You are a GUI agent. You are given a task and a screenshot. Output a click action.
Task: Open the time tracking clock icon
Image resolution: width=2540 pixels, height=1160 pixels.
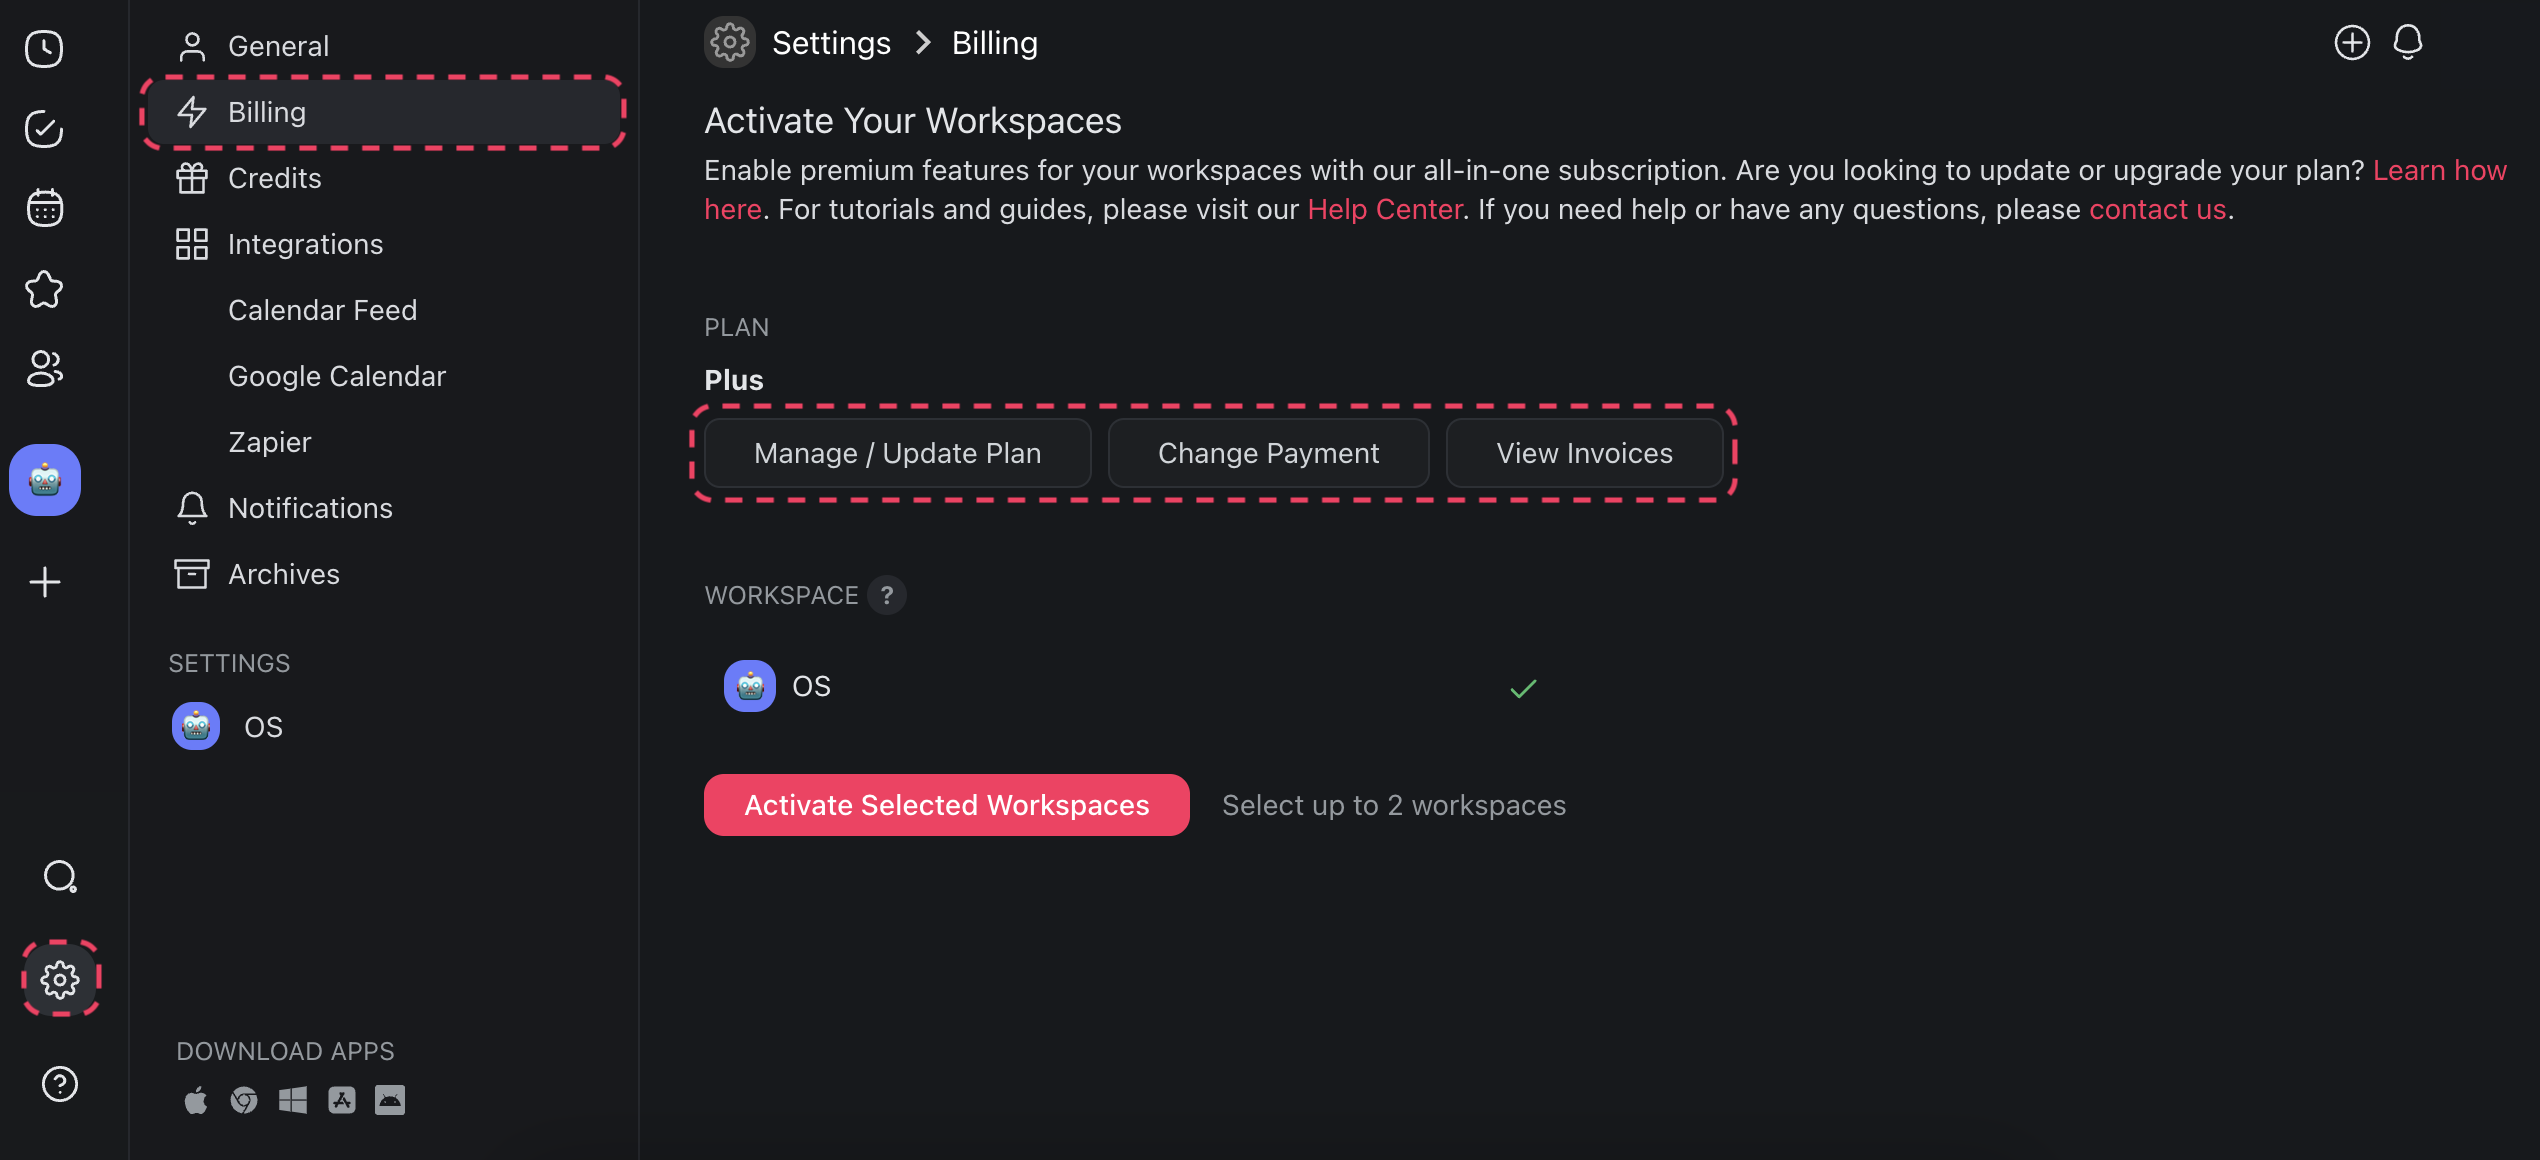(44, 48)
